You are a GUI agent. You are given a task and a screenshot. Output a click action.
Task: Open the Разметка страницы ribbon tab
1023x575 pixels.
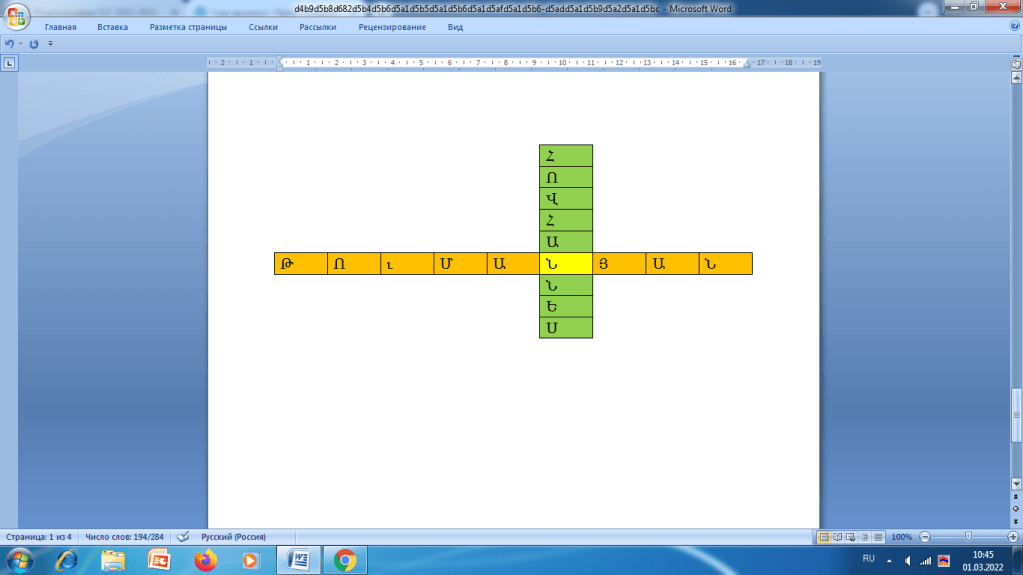pyautogui.click(x=188, y=27)
